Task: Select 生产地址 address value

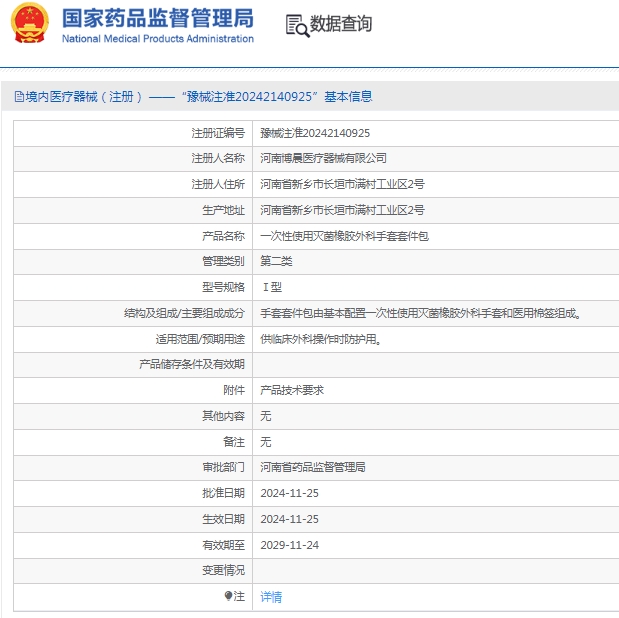Action: (x=342, y=210)
